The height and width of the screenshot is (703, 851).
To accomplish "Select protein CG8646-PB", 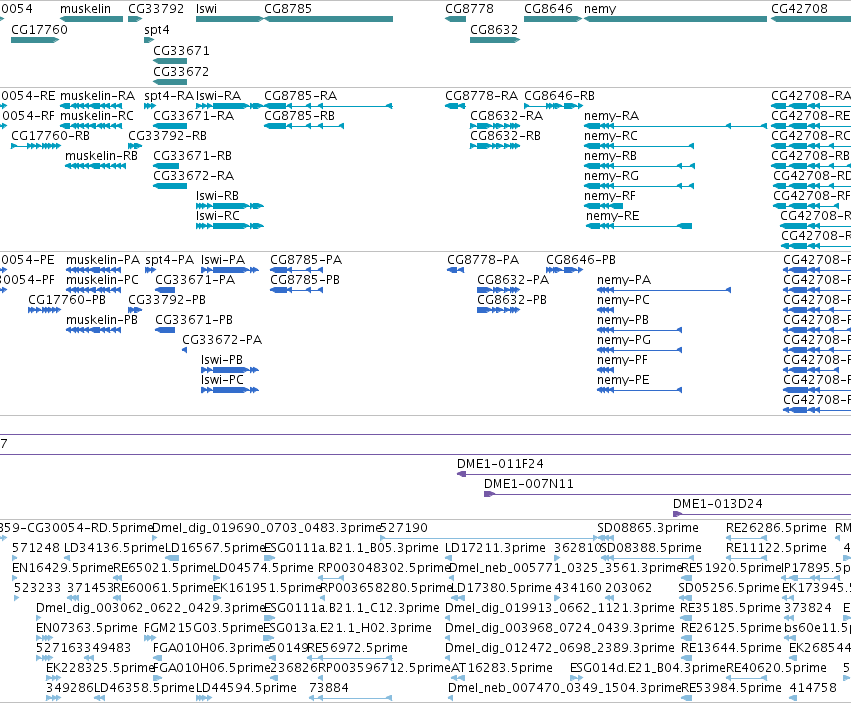I will click(x=564, y=270).
